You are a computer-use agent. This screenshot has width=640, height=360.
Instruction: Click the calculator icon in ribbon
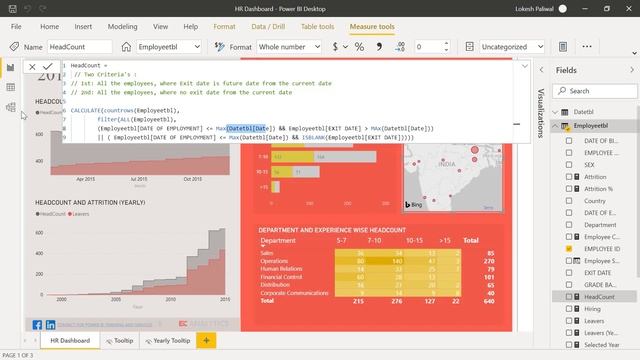[563, 47]
